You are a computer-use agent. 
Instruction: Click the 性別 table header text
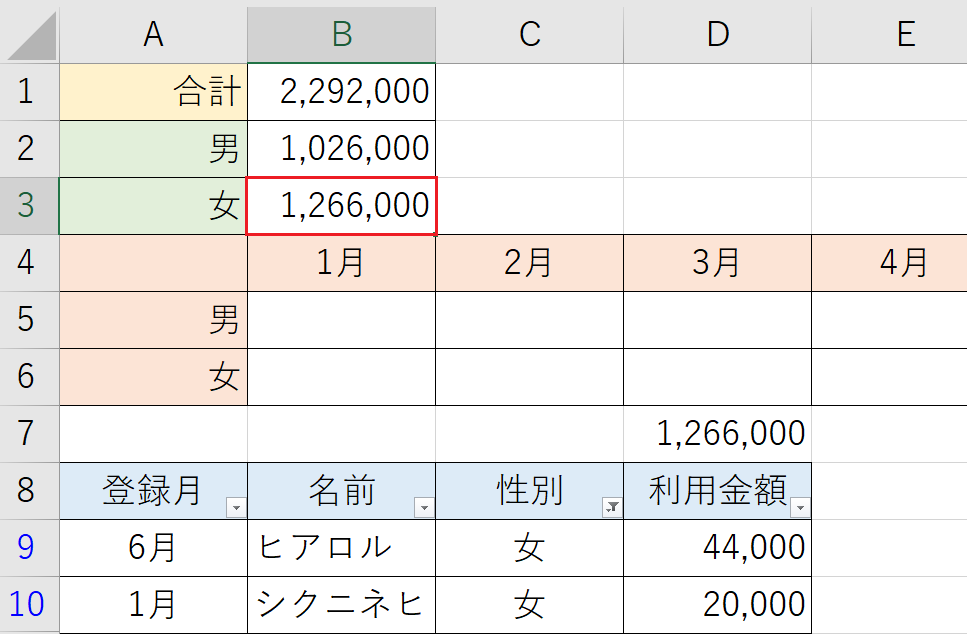[x=530, y=490]
